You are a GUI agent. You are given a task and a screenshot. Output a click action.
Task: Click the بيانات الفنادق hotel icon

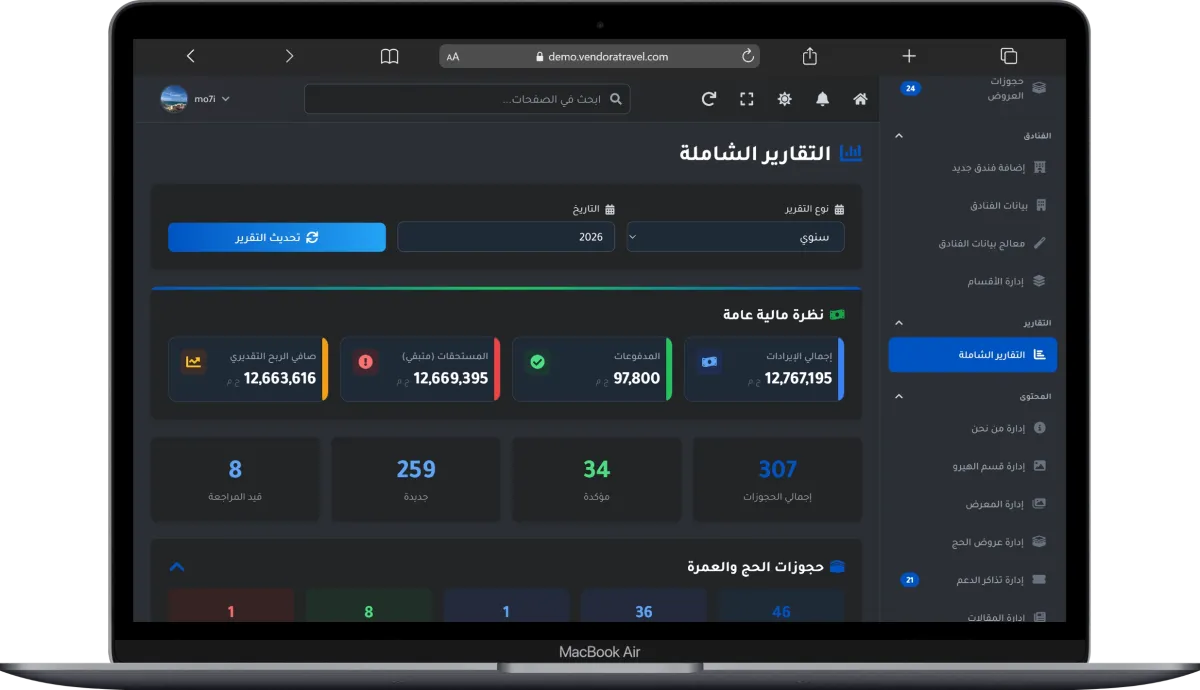click(x=1040, y=205)
